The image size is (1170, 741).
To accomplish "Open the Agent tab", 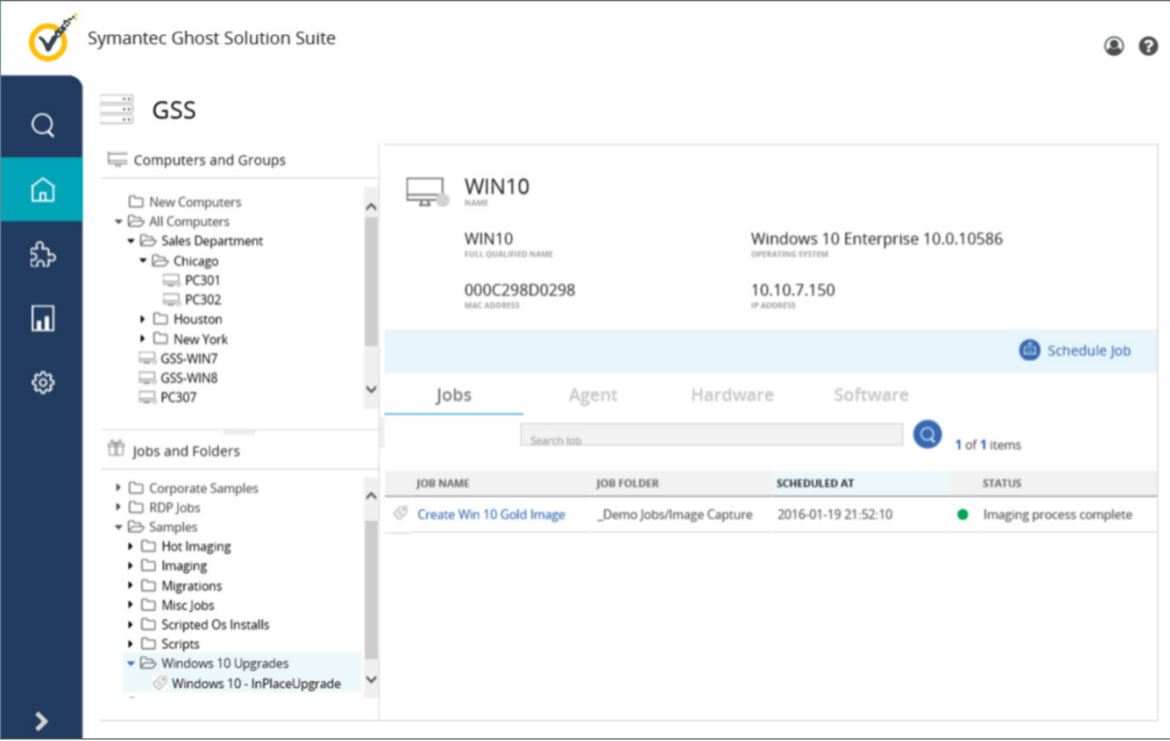I will (x=592, y=394).
